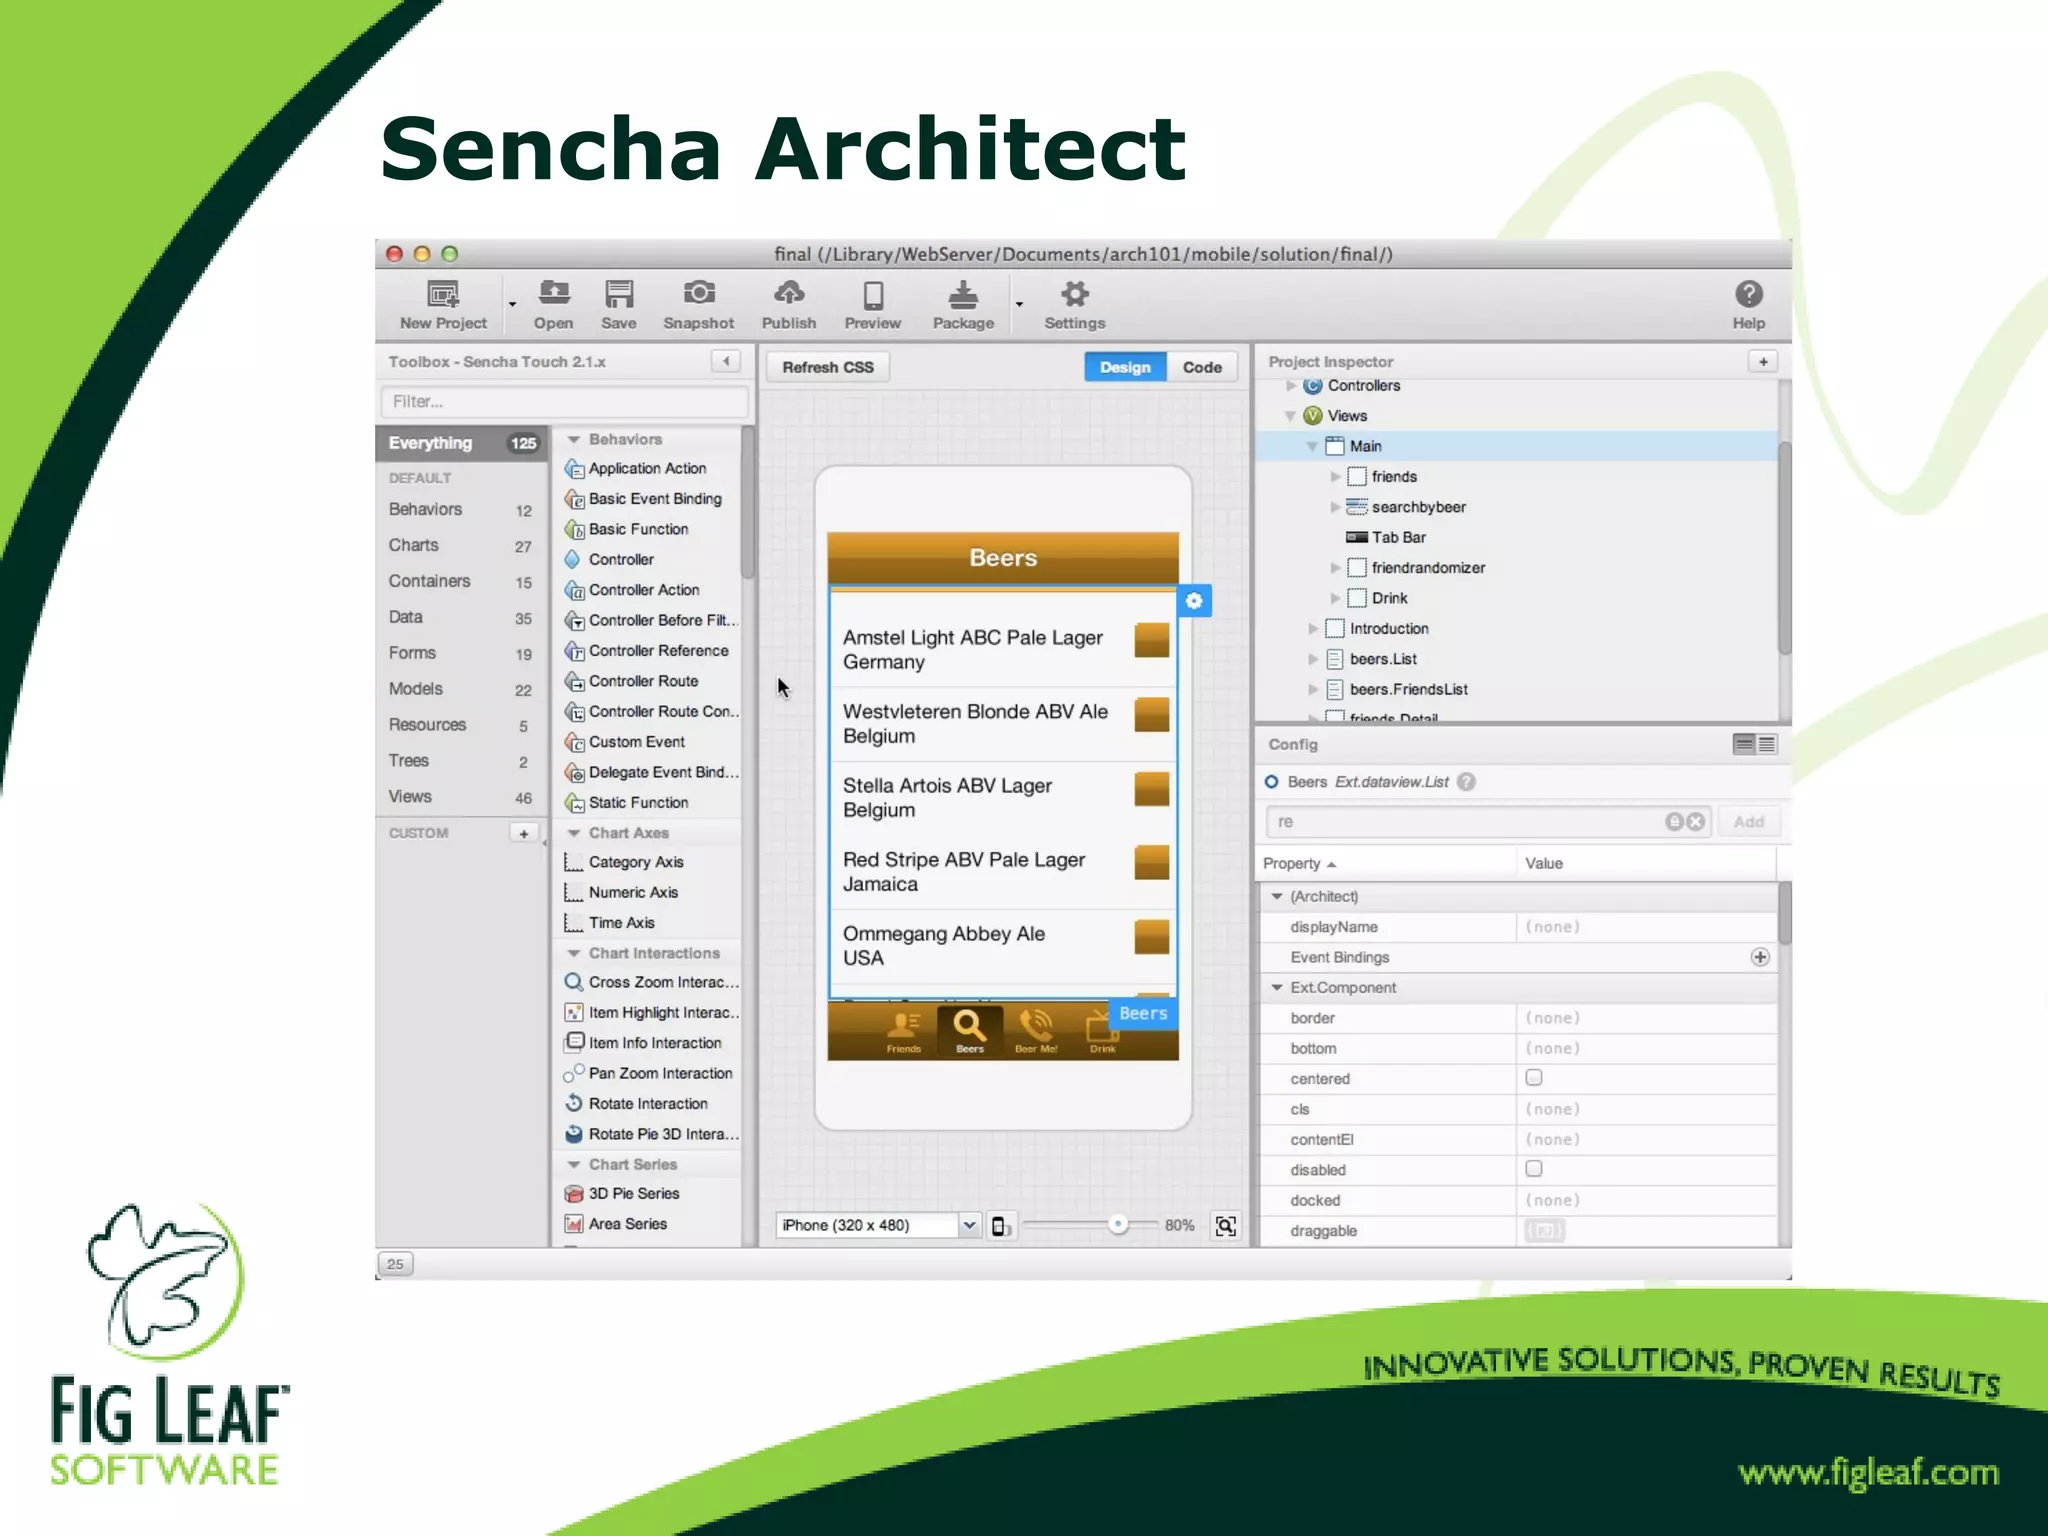Click the Add button in Config
2048x1536 pixels.
pos(1748,821)
